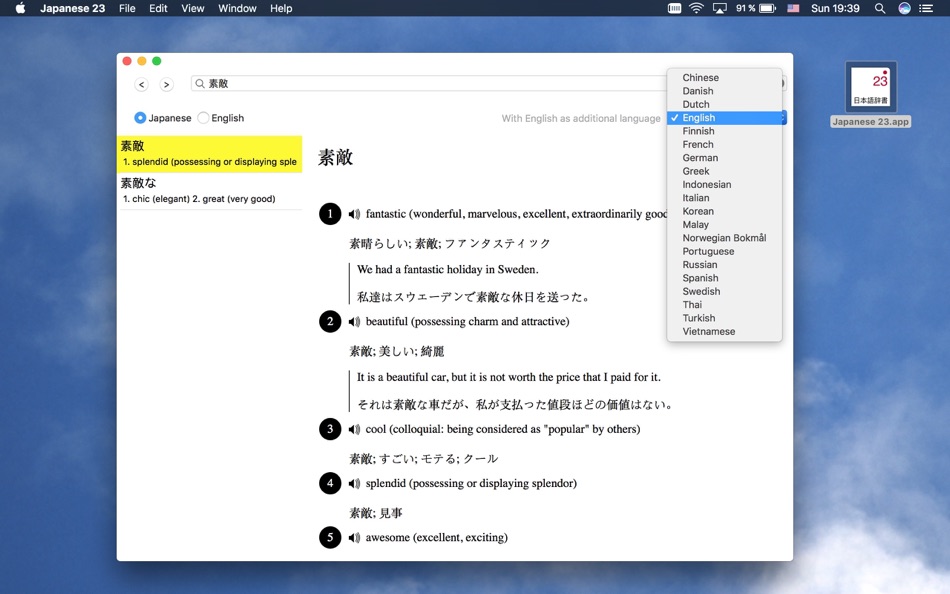The width and height of the screenshot is (950, 594).
Task: Choose Danish from the language list
Action: pyautogui.click(x=725, y=91)
